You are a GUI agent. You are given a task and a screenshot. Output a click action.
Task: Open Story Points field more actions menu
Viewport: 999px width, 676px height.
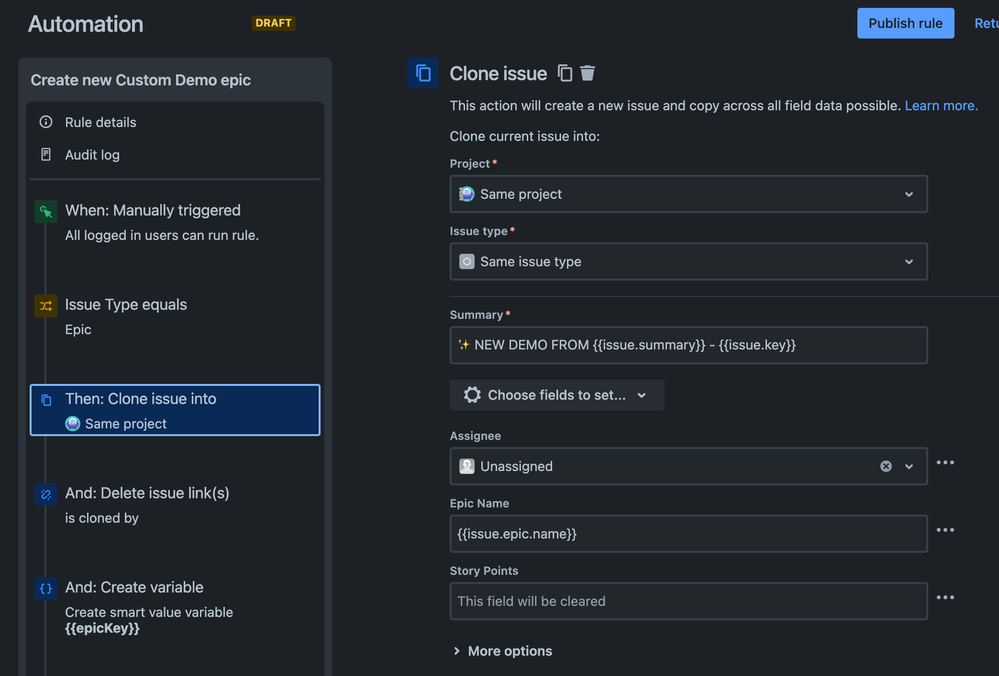click(945, 598)
